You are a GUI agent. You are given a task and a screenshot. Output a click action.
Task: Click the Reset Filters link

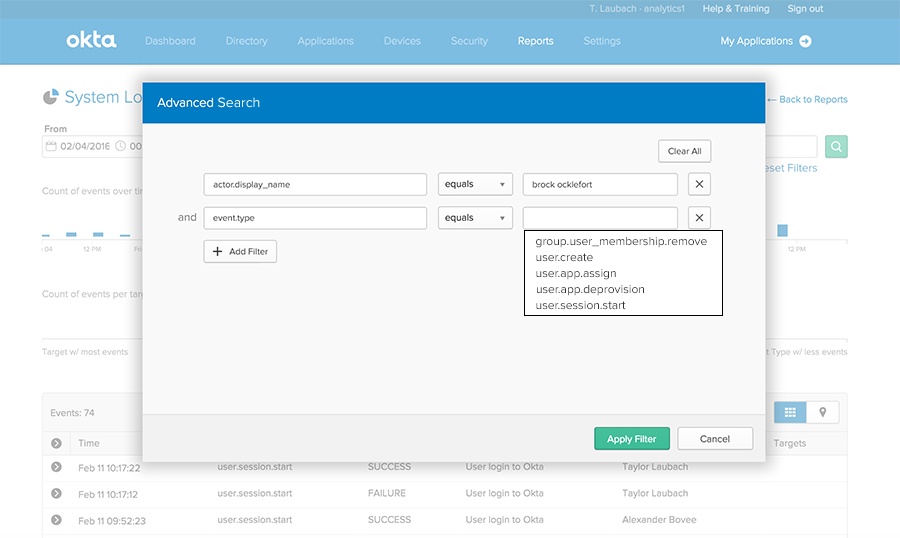coord(790,168)
